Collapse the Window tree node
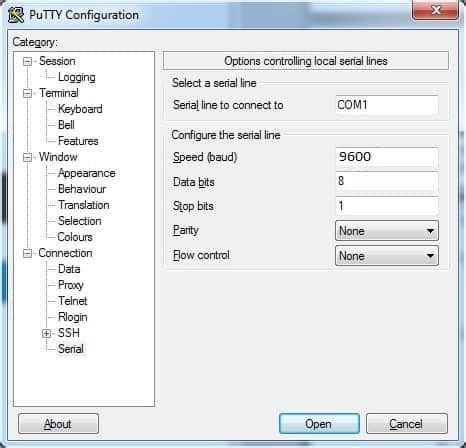The height and width of the screenshot is (448, 466). click(27, 157)
